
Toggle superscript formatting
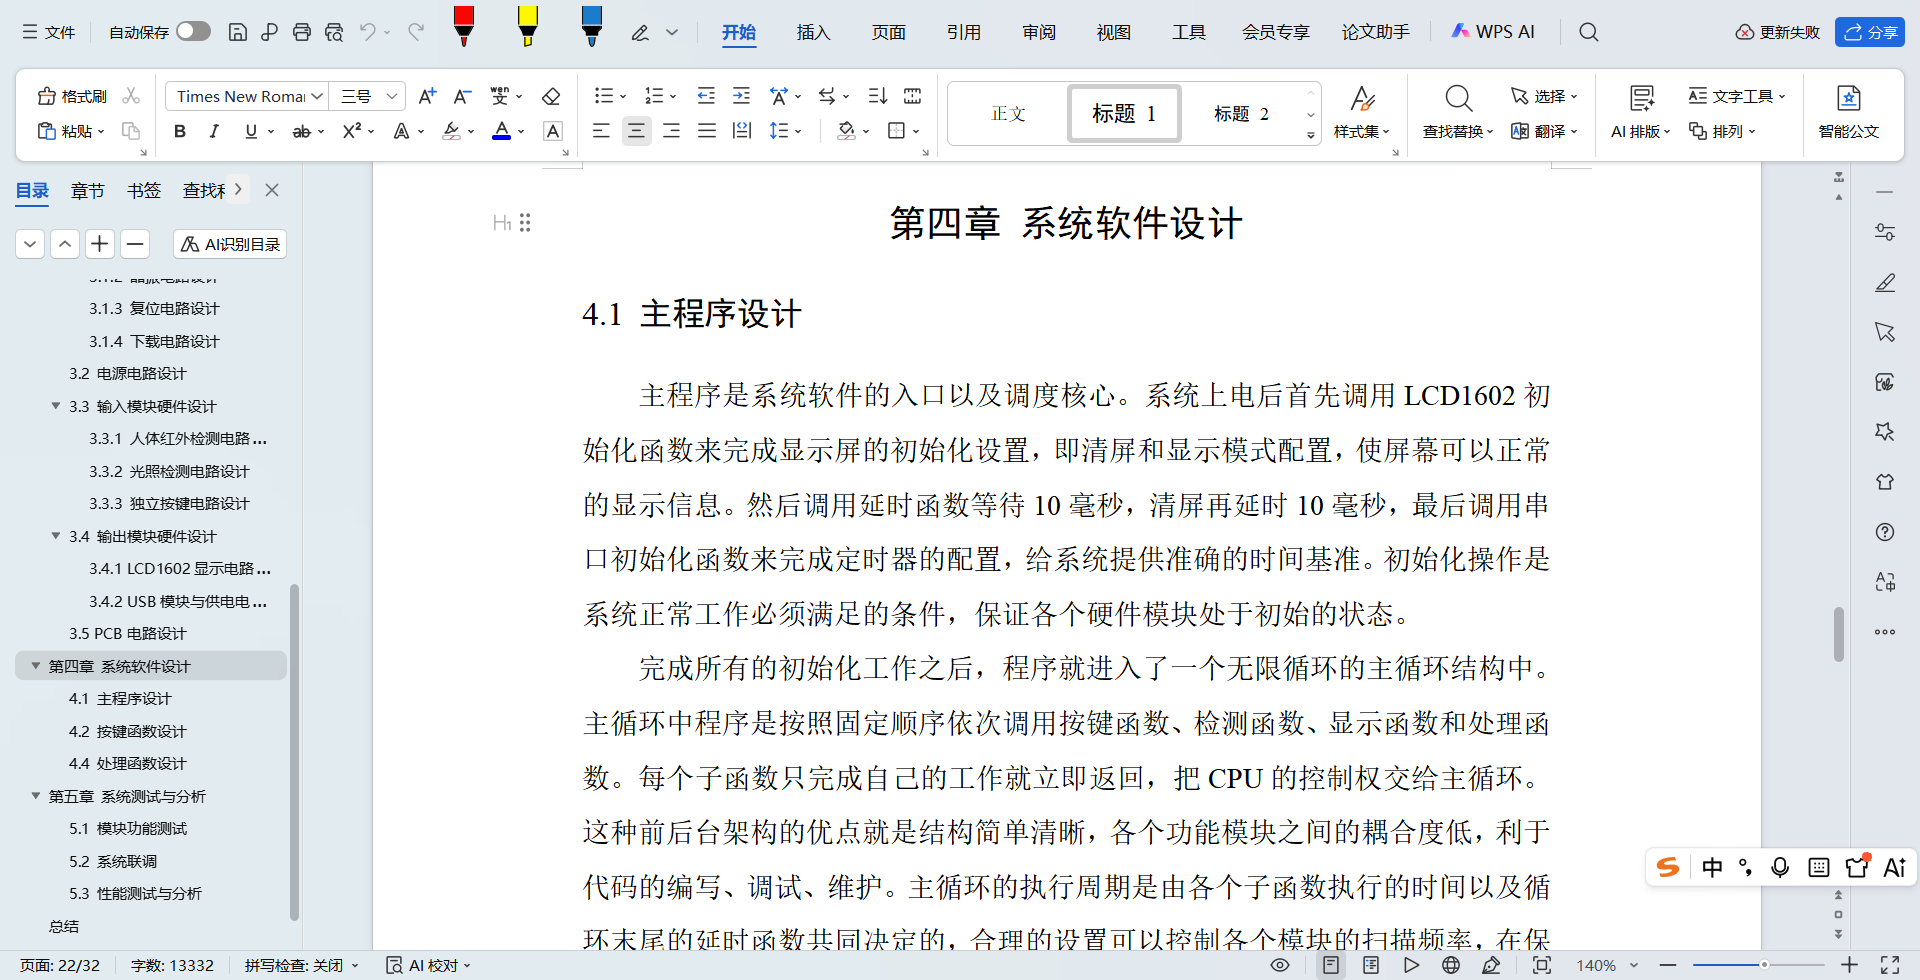(x=351, y=131)
